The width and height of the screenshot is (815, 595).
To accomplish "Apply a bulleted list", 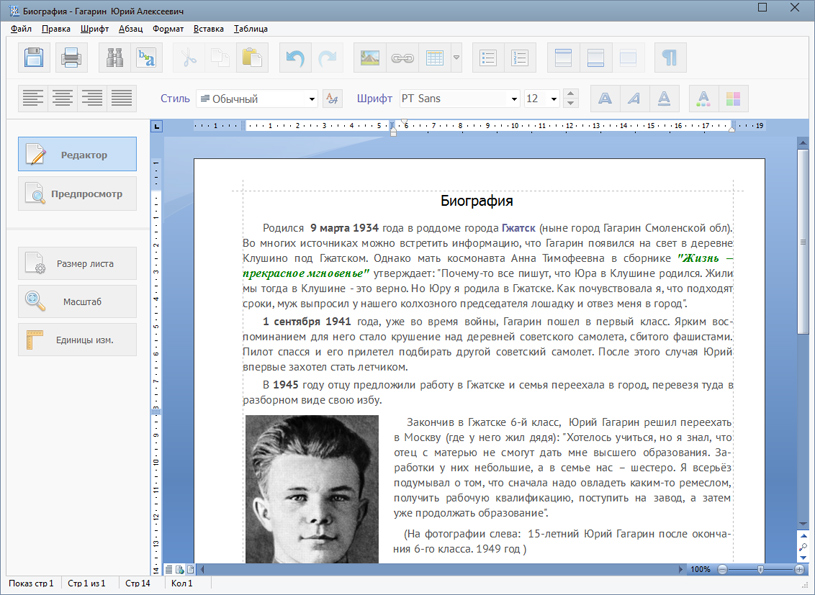I will (488, 57).
